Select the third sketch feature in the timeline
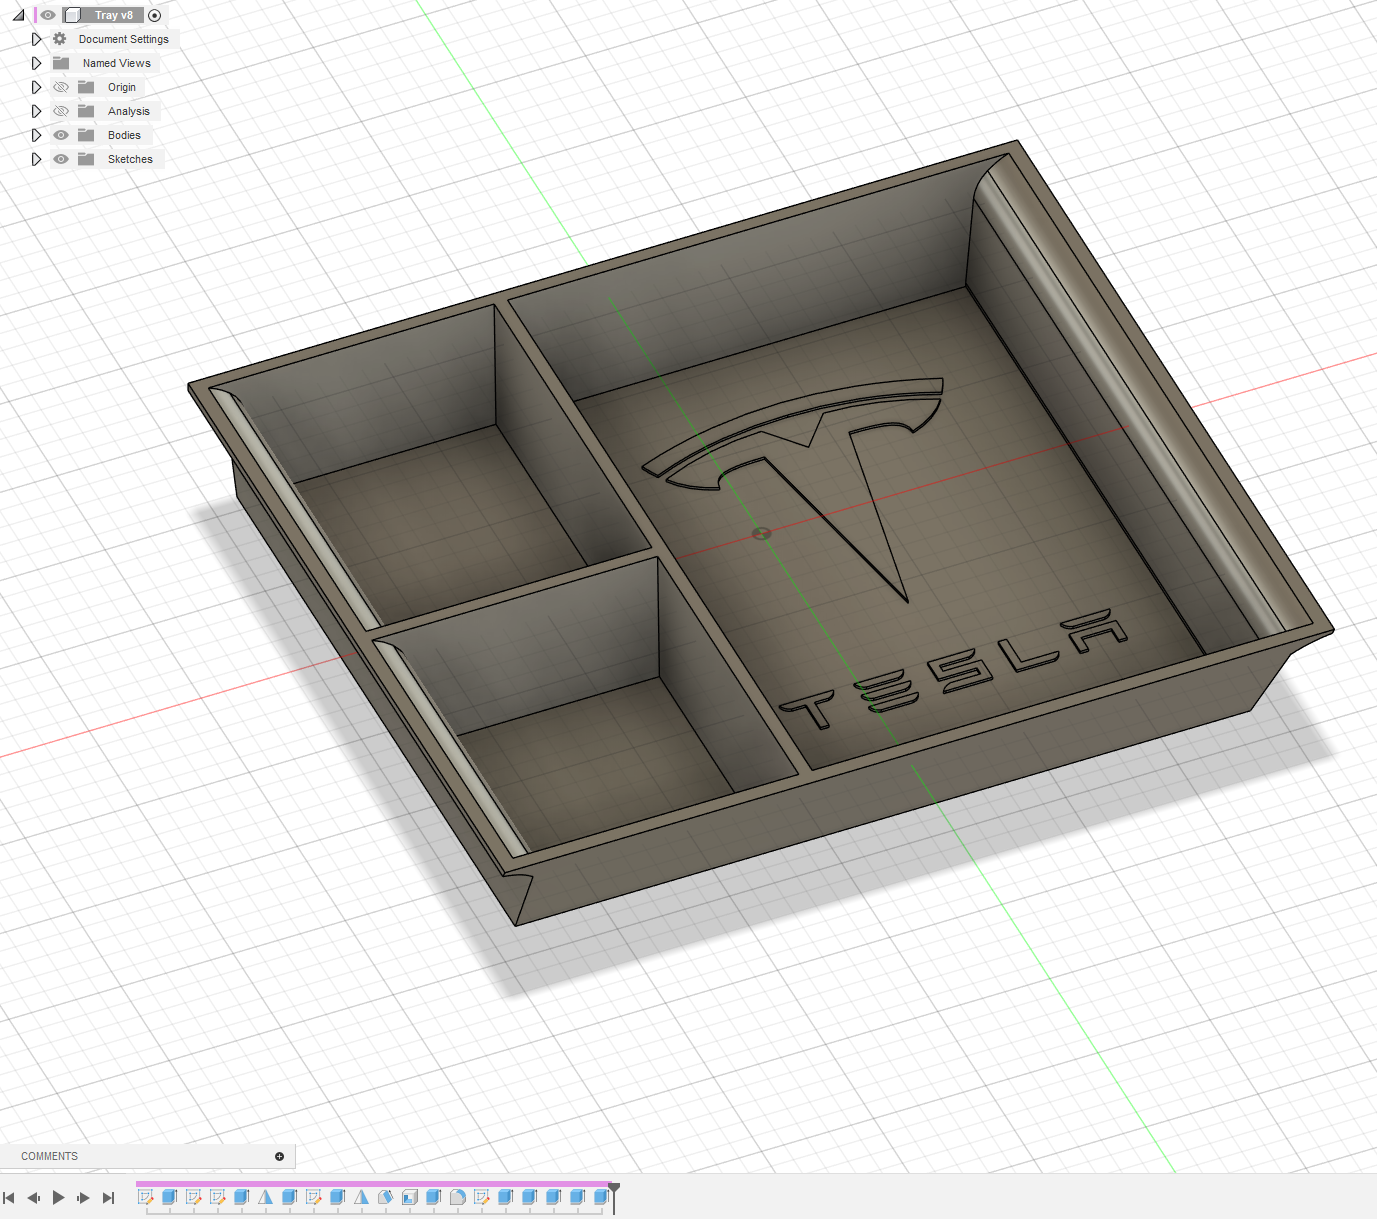The image size is (1377, 1219). click(x=218, y=1197)
